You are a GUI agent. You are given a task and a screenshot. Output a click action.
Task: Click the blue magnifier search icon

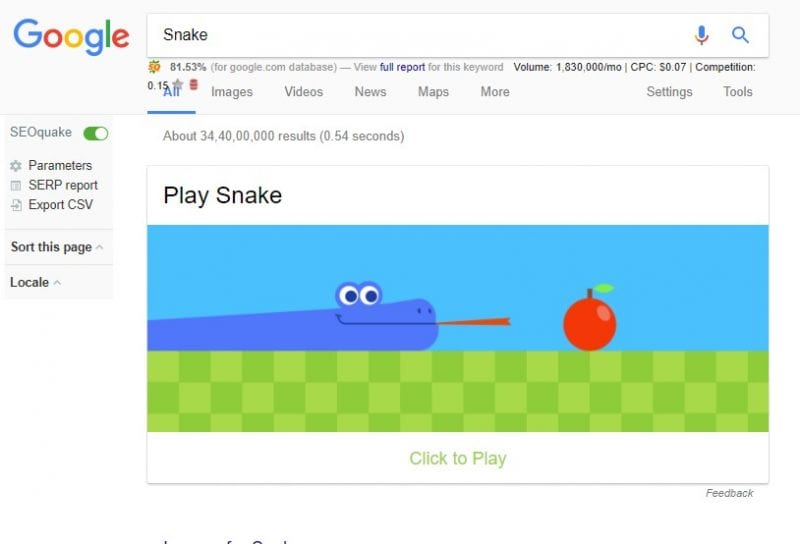pyautogui.click(x=740, y=35)
